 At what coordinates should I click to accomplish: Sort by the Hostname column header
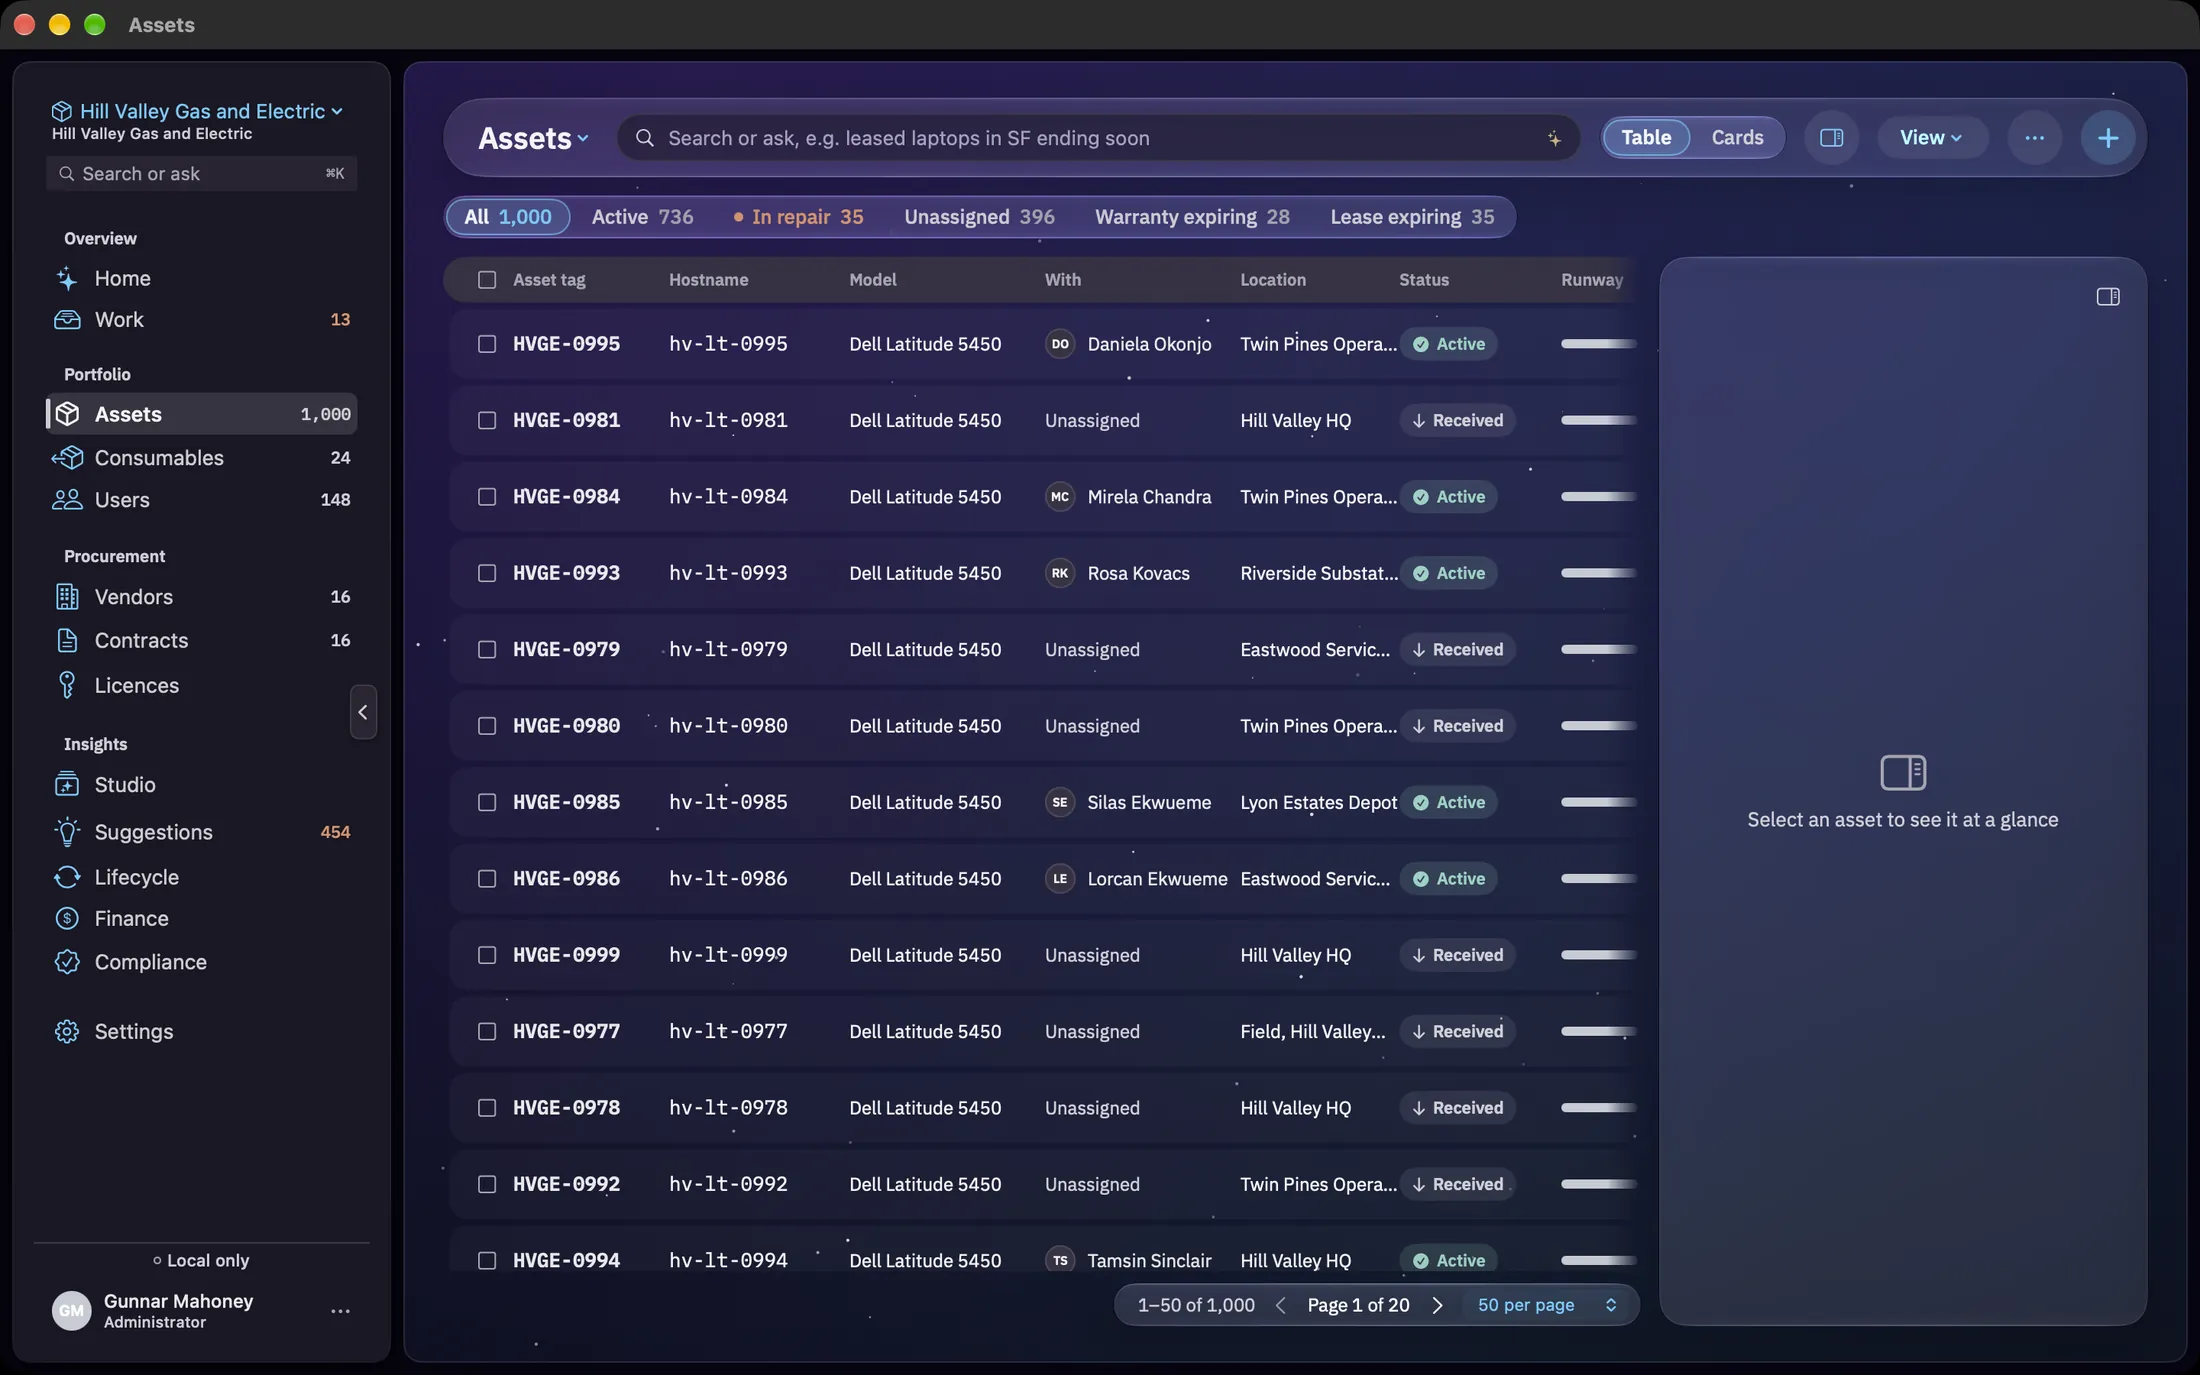708,280
